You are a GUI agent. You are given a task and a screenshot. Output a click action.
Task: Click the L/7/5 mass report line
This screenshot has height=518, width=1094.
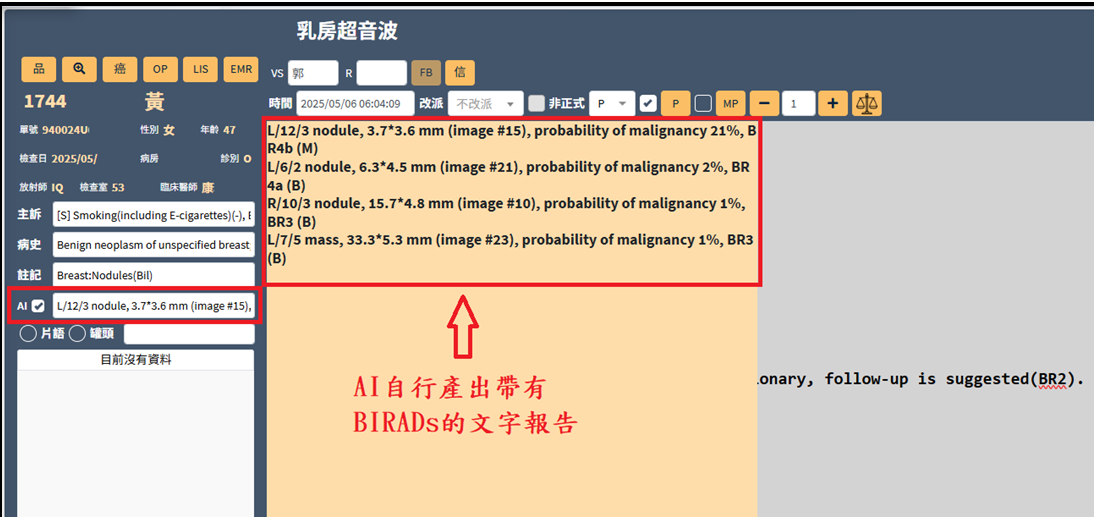pos(510,249)
